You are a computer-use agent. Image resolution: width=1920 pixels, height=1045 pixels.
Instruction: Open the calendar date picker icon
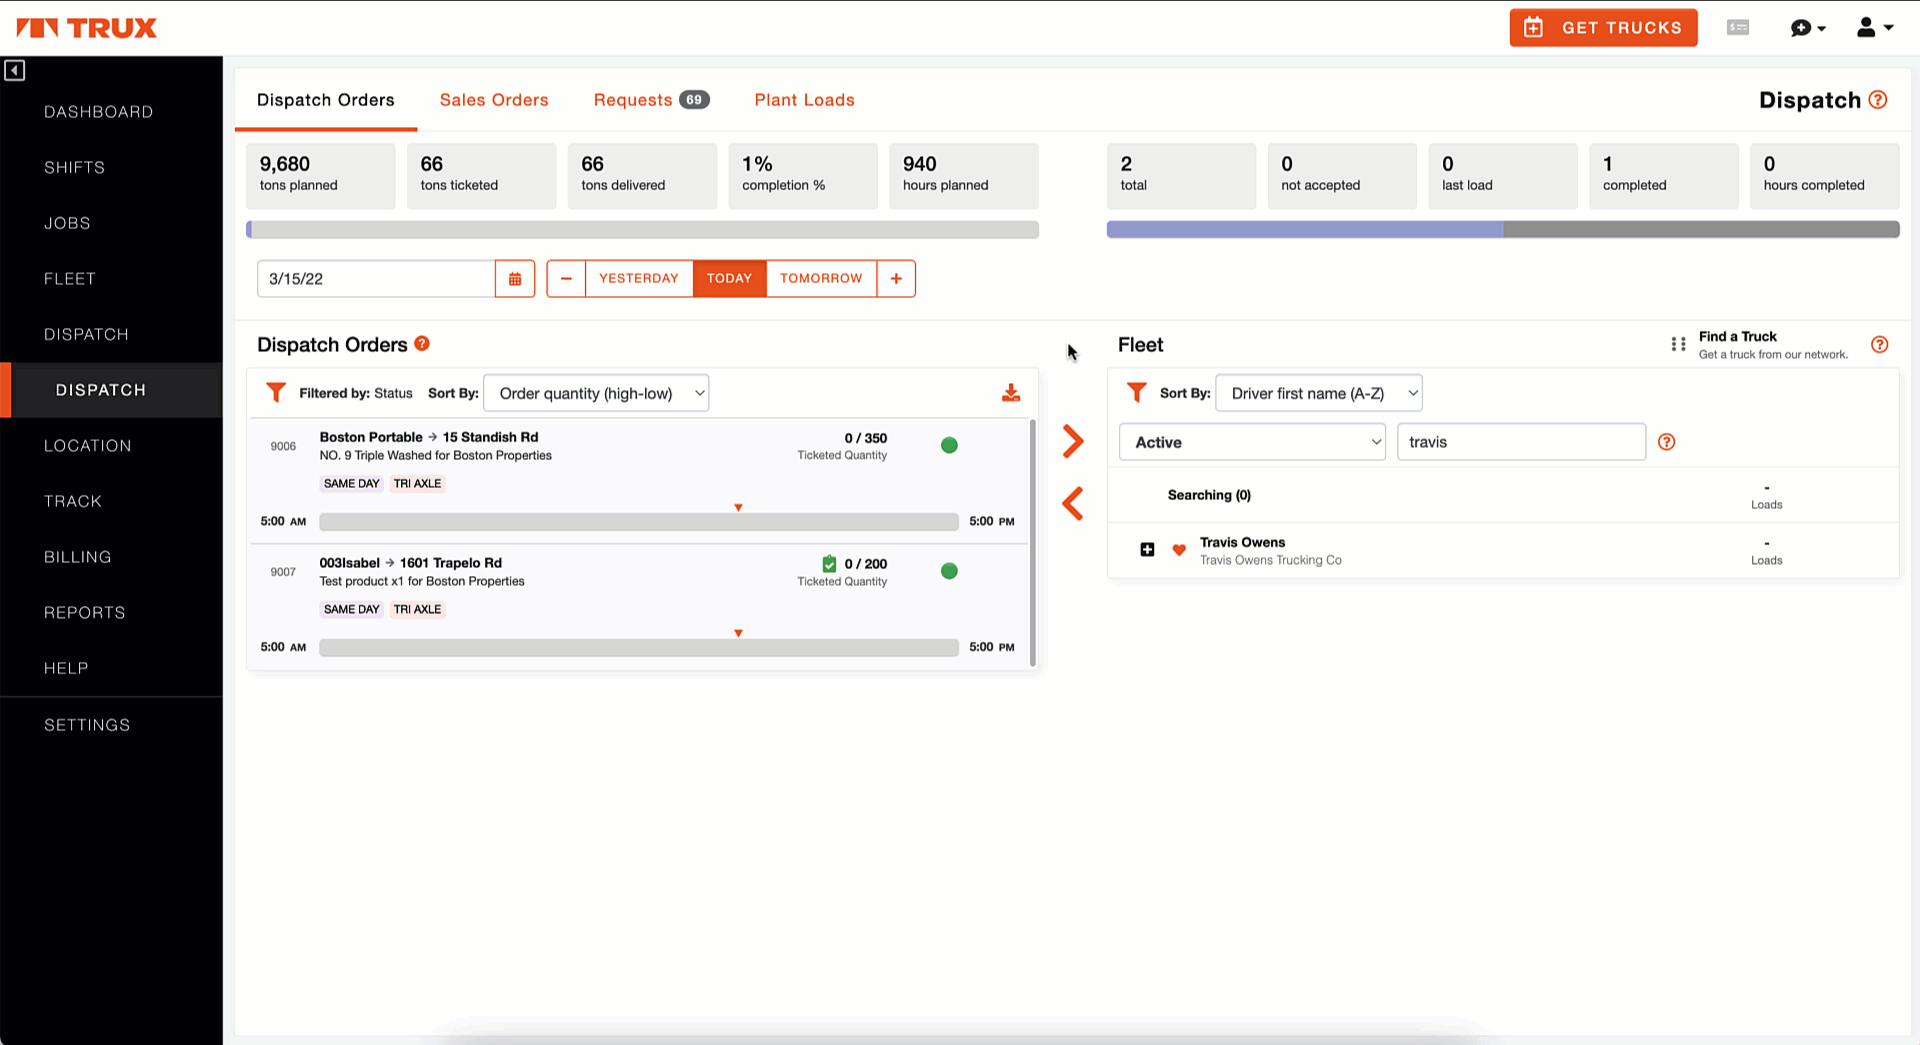(515, 279)
